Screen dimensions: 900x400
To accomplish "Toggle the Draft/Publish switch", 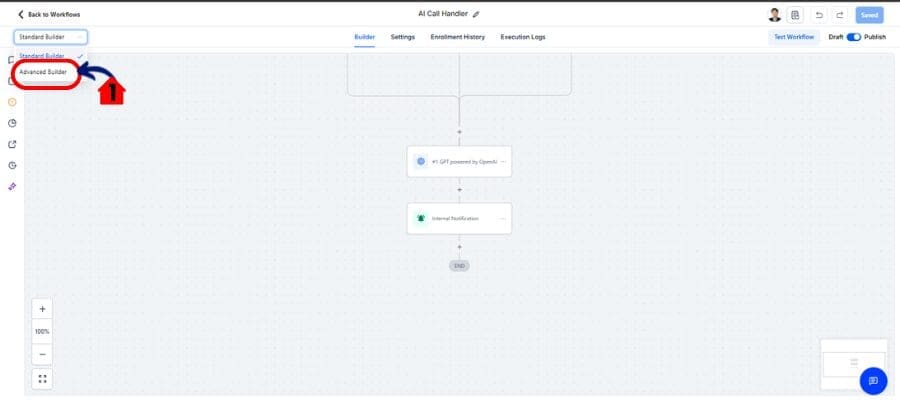I will [853, 37].
